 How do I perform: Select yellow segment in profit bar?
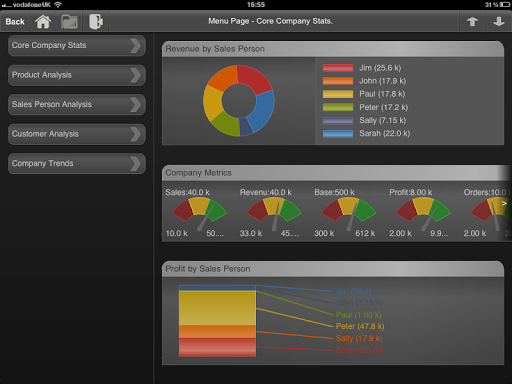coord(217,308)
